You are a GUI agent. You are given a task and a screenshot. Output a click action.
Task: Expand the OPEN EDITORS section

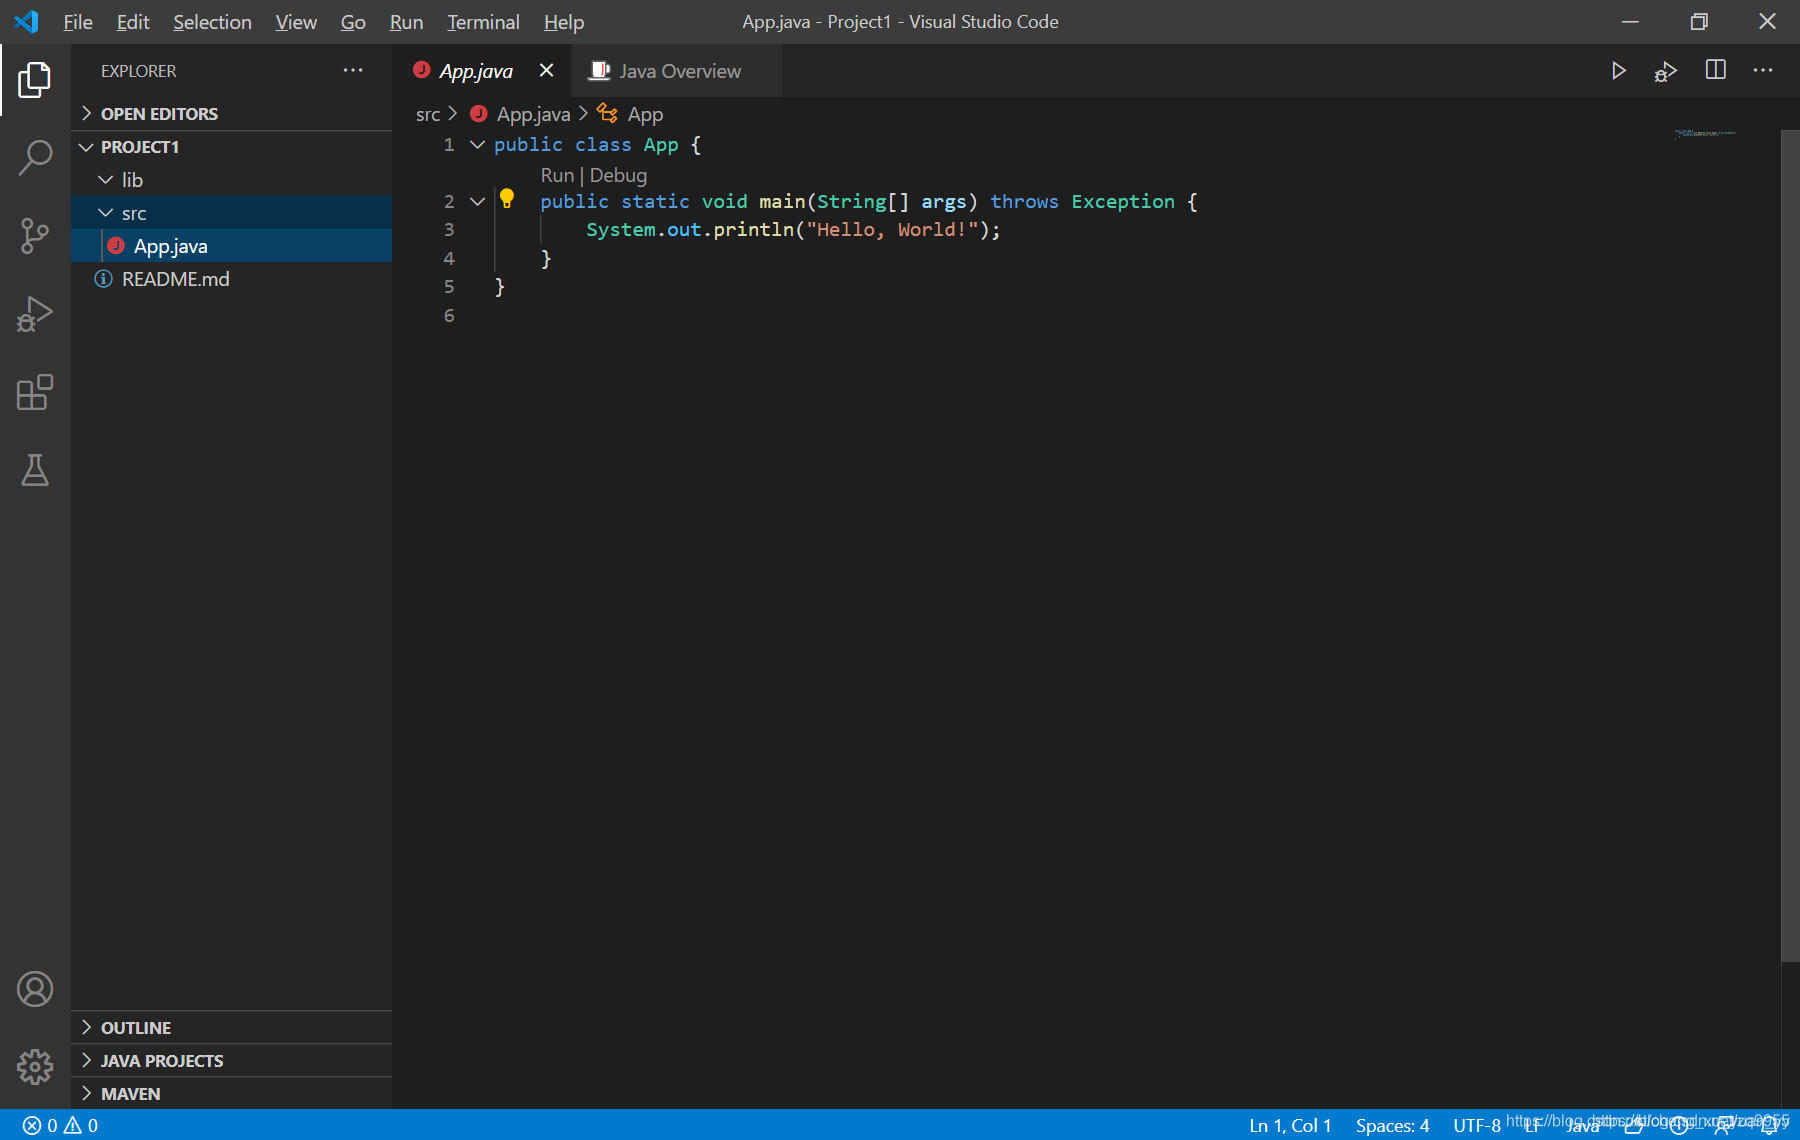pos(232,114)
